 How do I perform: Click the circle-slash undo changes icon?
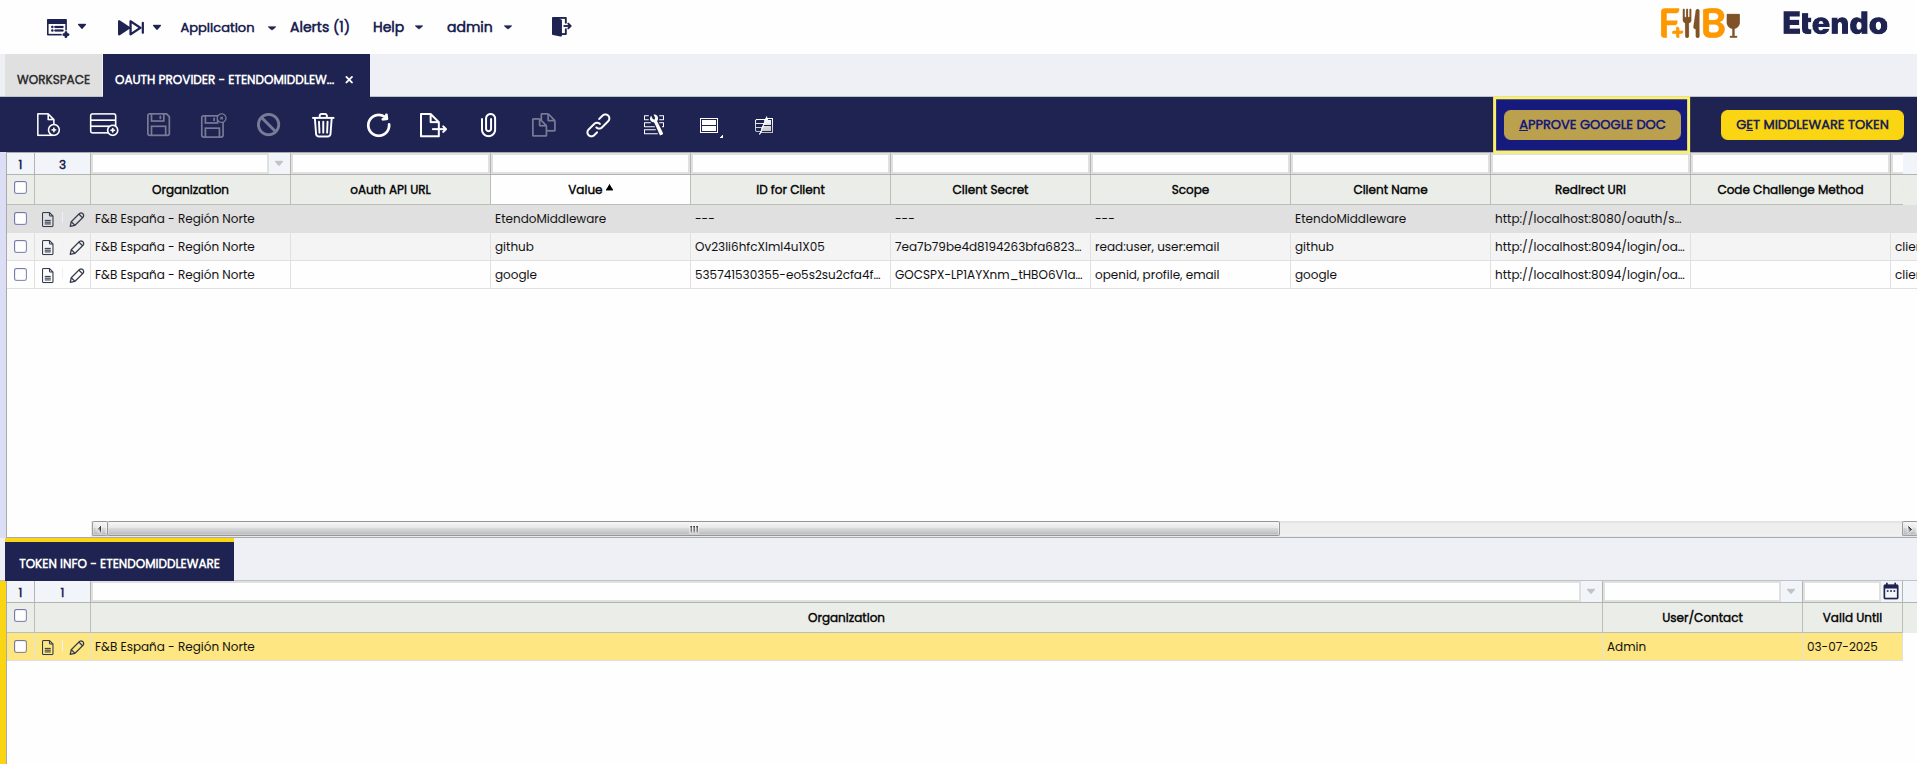click(x=268, y=125)
